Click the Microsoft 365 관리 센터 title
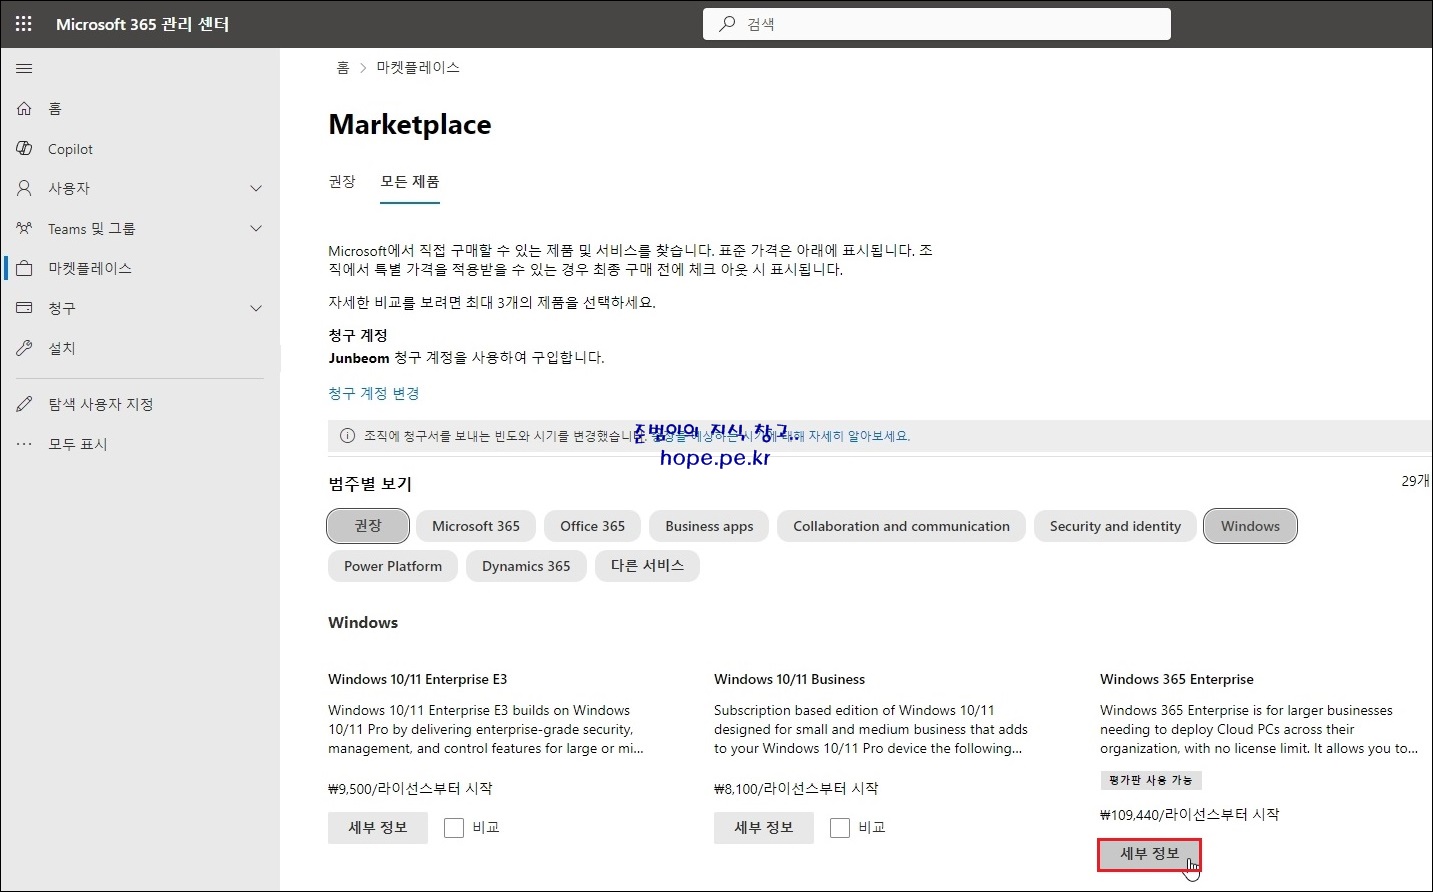Screen dimensions: 1433x892 coord(142,24)
